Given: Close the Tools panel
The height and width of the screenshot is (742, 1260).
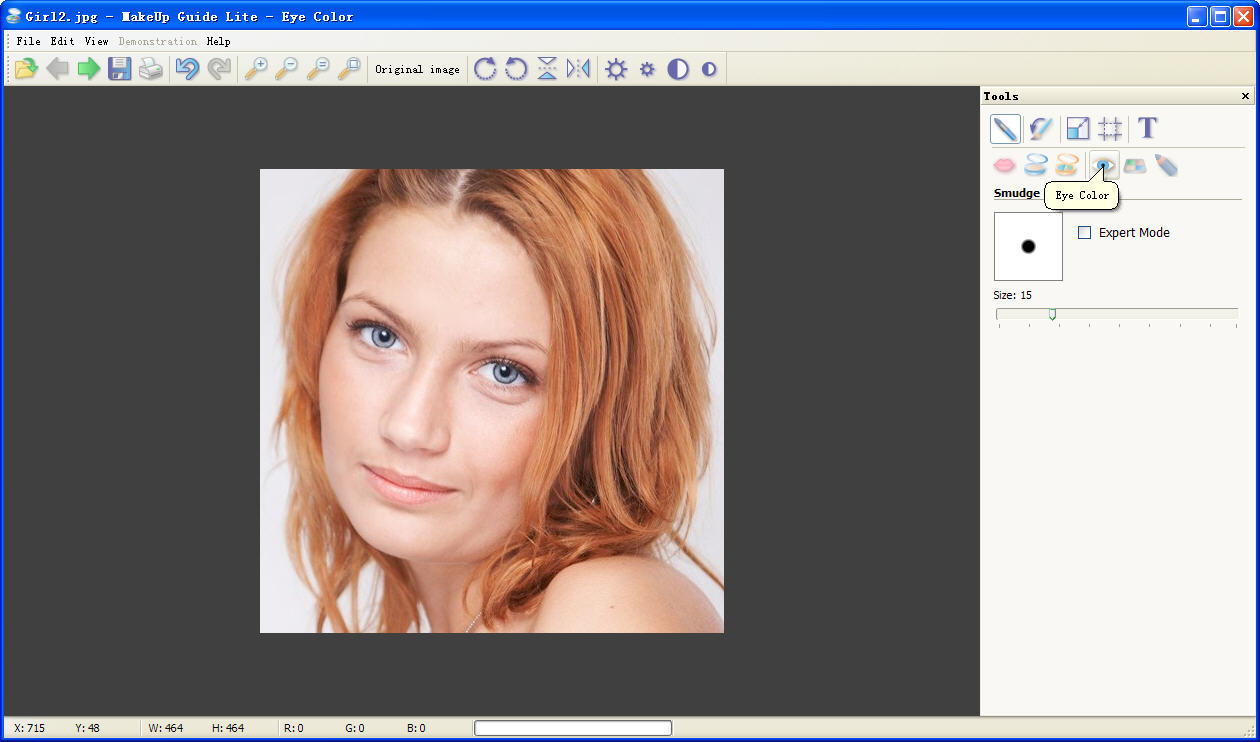Looking at the screenshot, I should [x=1245, y=96].
